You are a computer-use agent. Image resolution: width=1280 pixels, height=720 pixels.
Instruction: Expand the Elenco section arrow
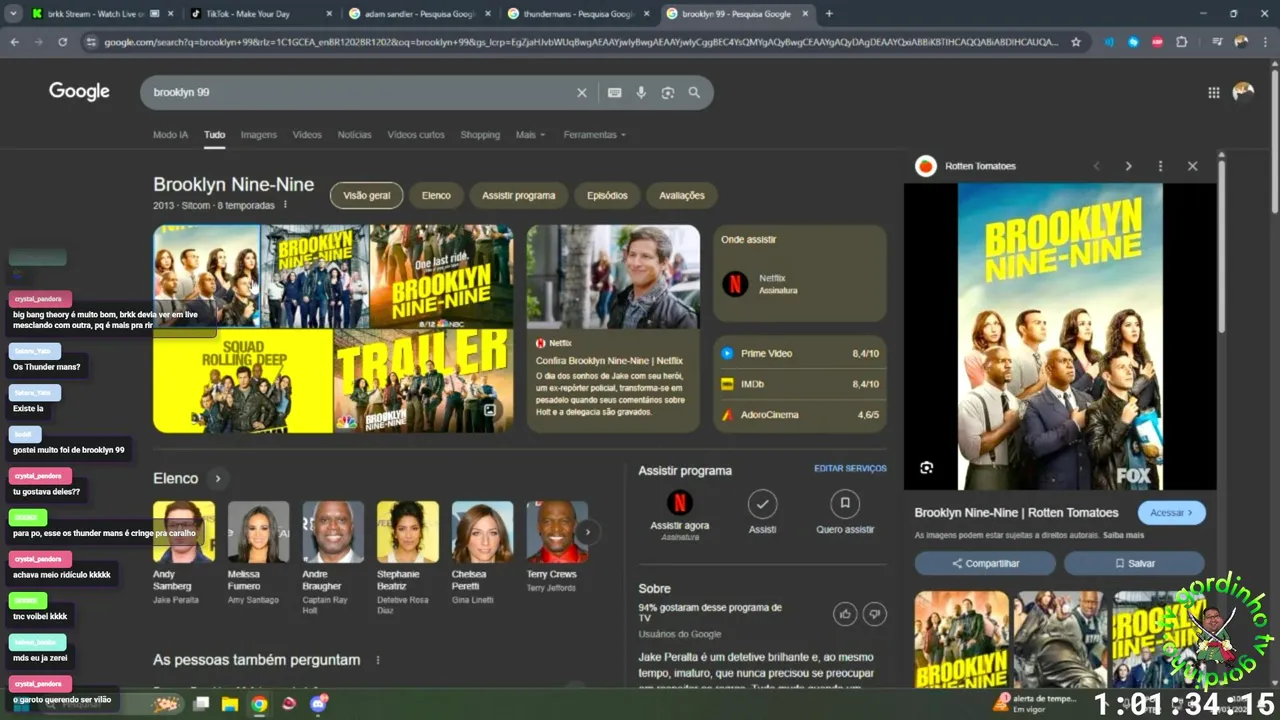217,478
